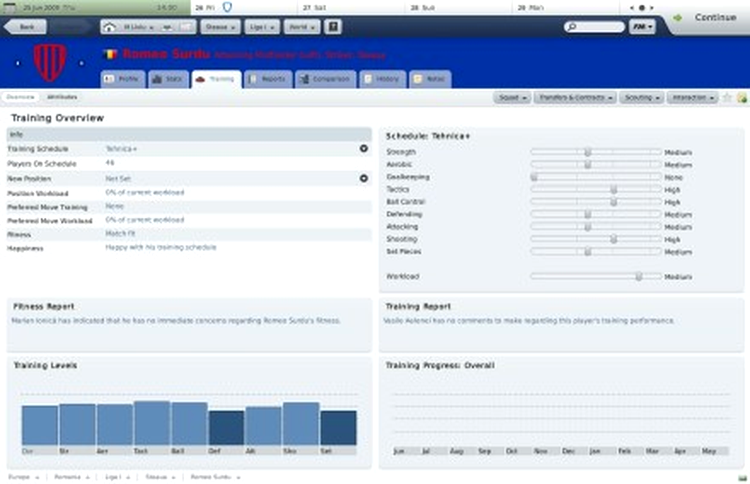Click the Steaua breadcrumb at the bottom
This screenshot has height=484, width=750.
tap(160, 477)
